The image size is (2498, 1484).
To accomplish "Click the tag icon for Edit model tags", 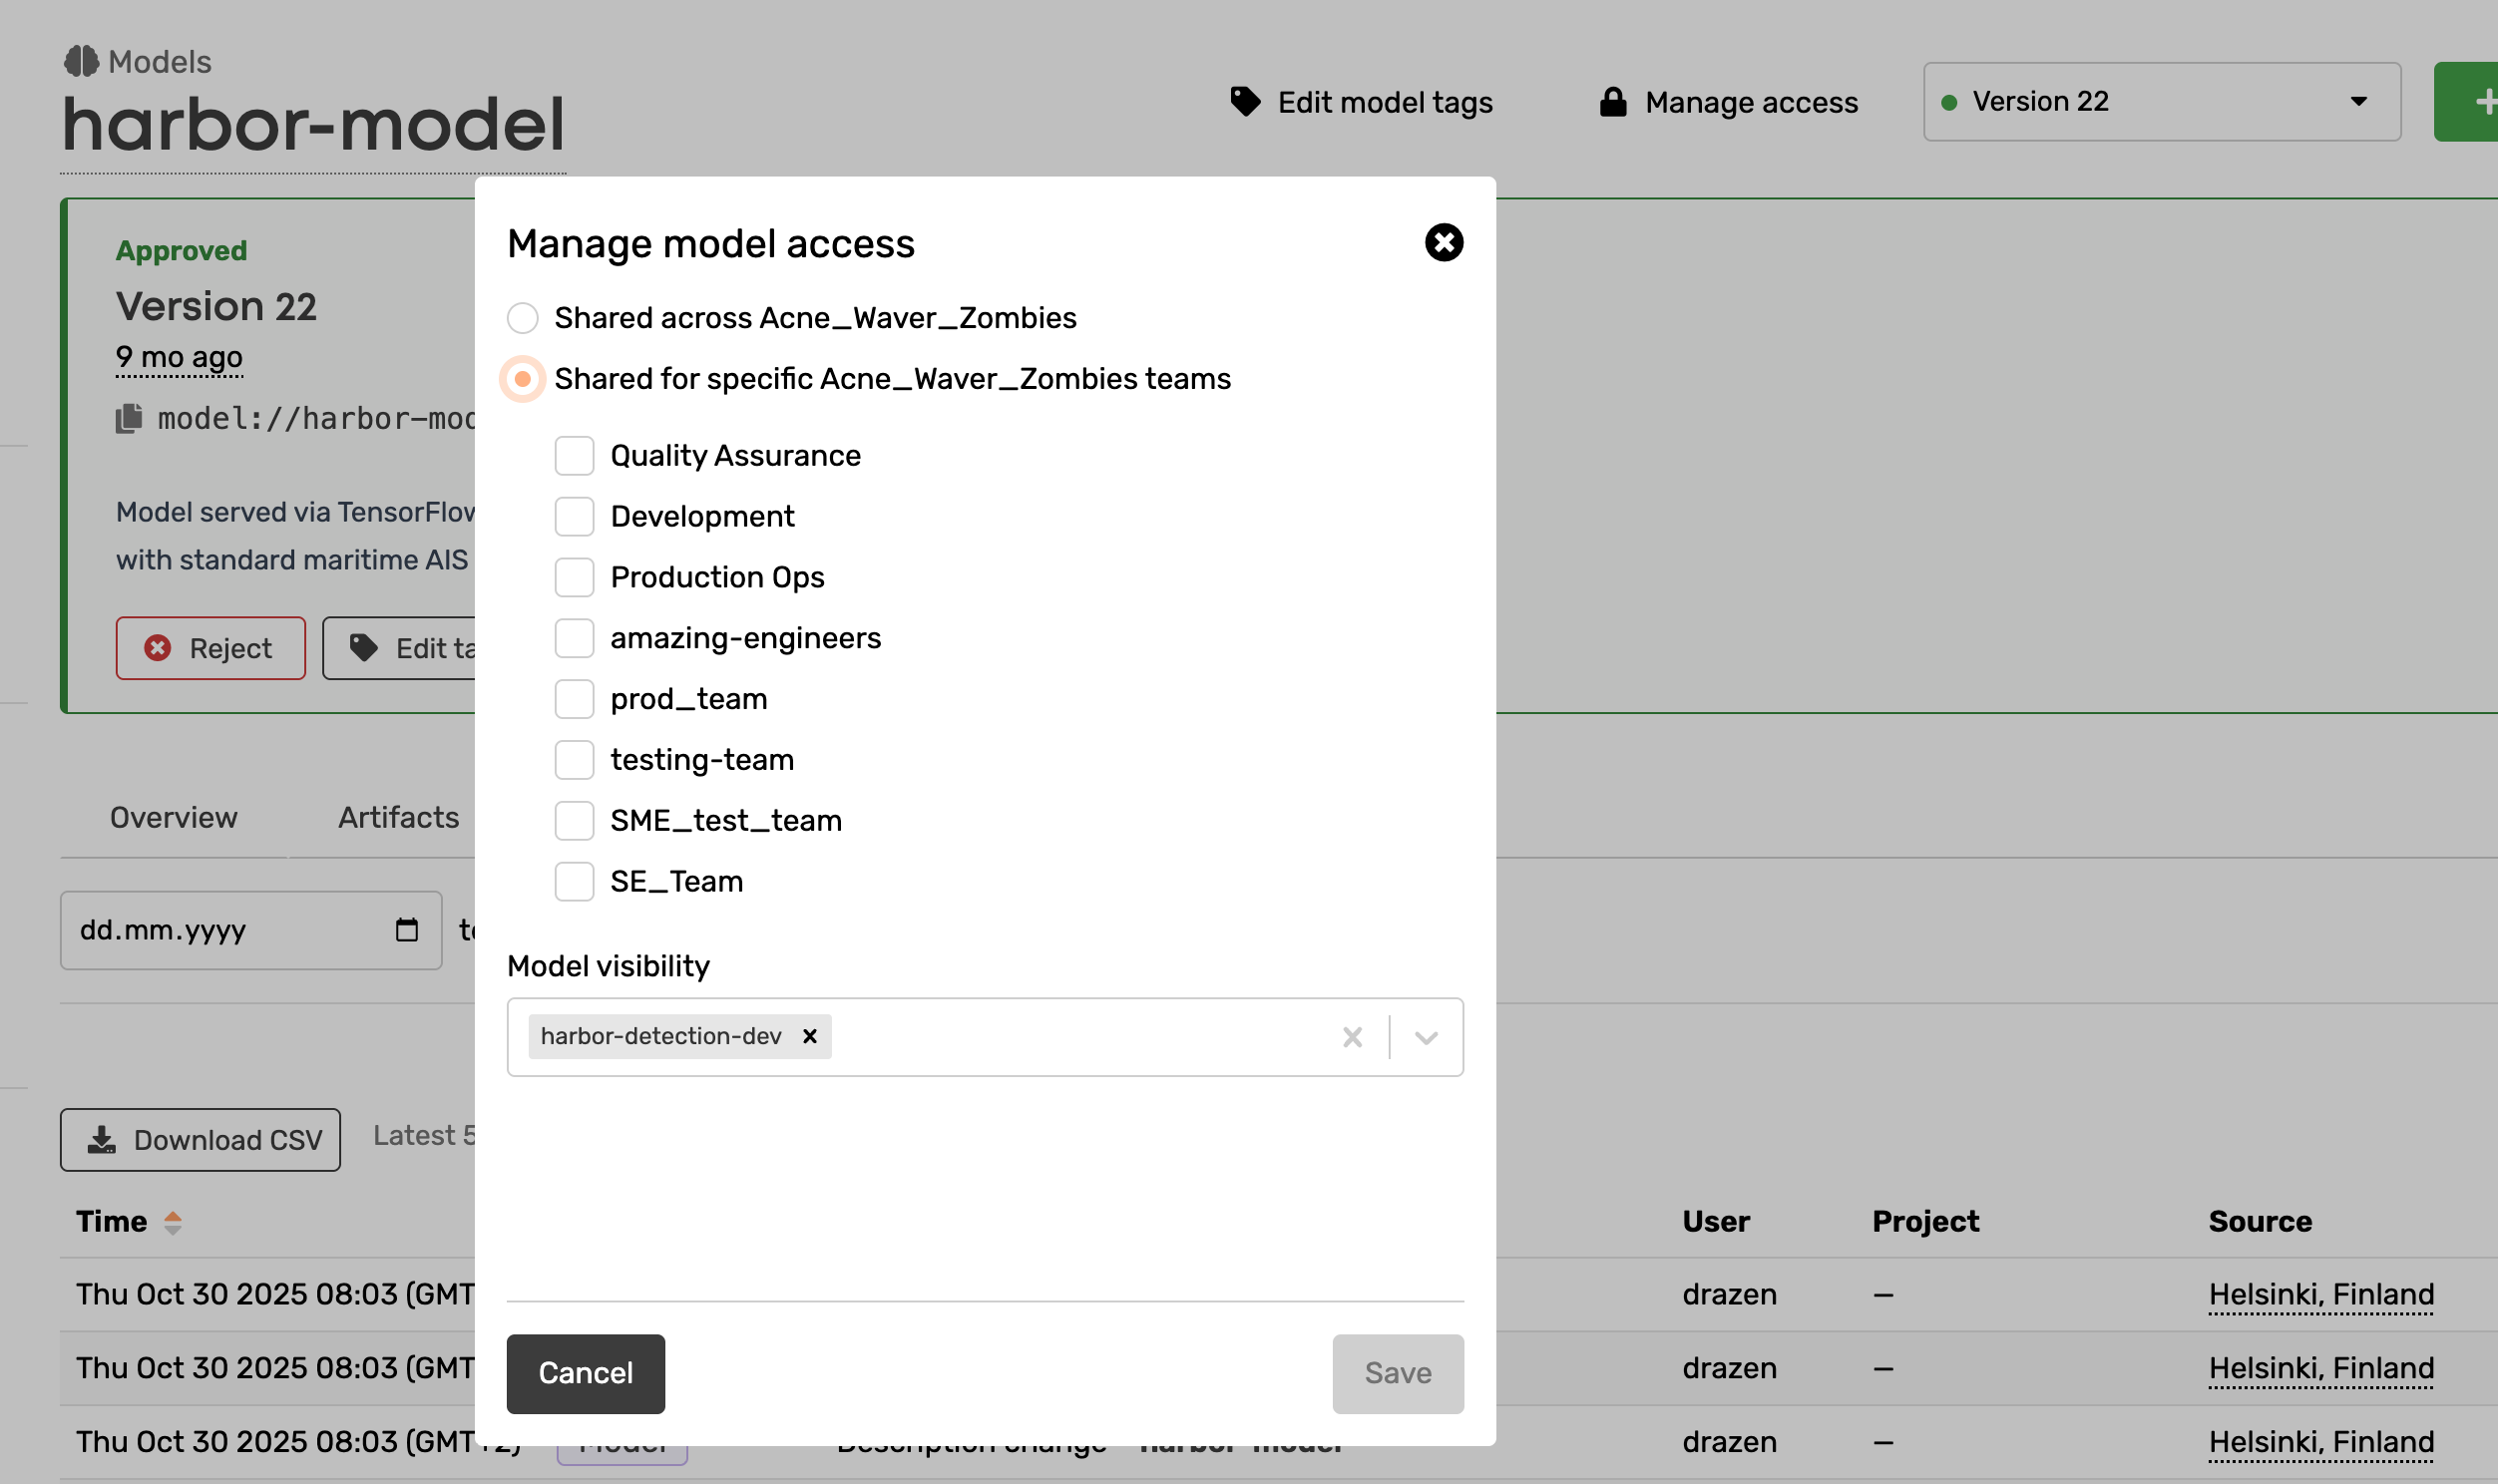I will point(1244,102).
